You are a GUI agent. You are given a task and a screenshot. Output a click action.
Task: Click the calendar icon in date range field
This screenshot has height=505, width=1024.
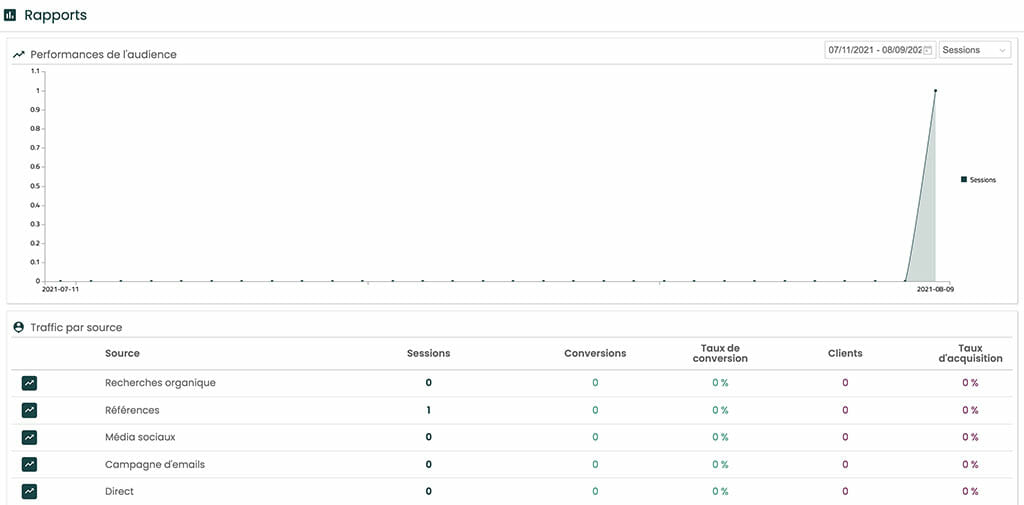coord(927,50)
